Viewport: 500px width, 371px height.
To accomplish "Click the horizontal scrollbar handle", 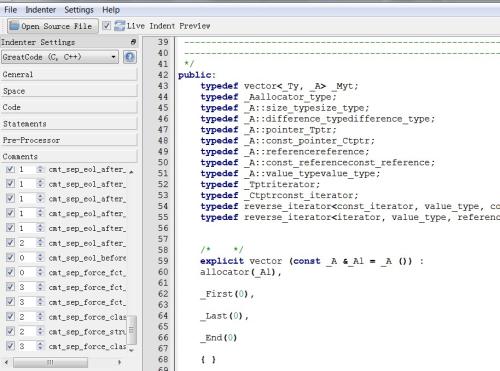I will click(50, 362).
